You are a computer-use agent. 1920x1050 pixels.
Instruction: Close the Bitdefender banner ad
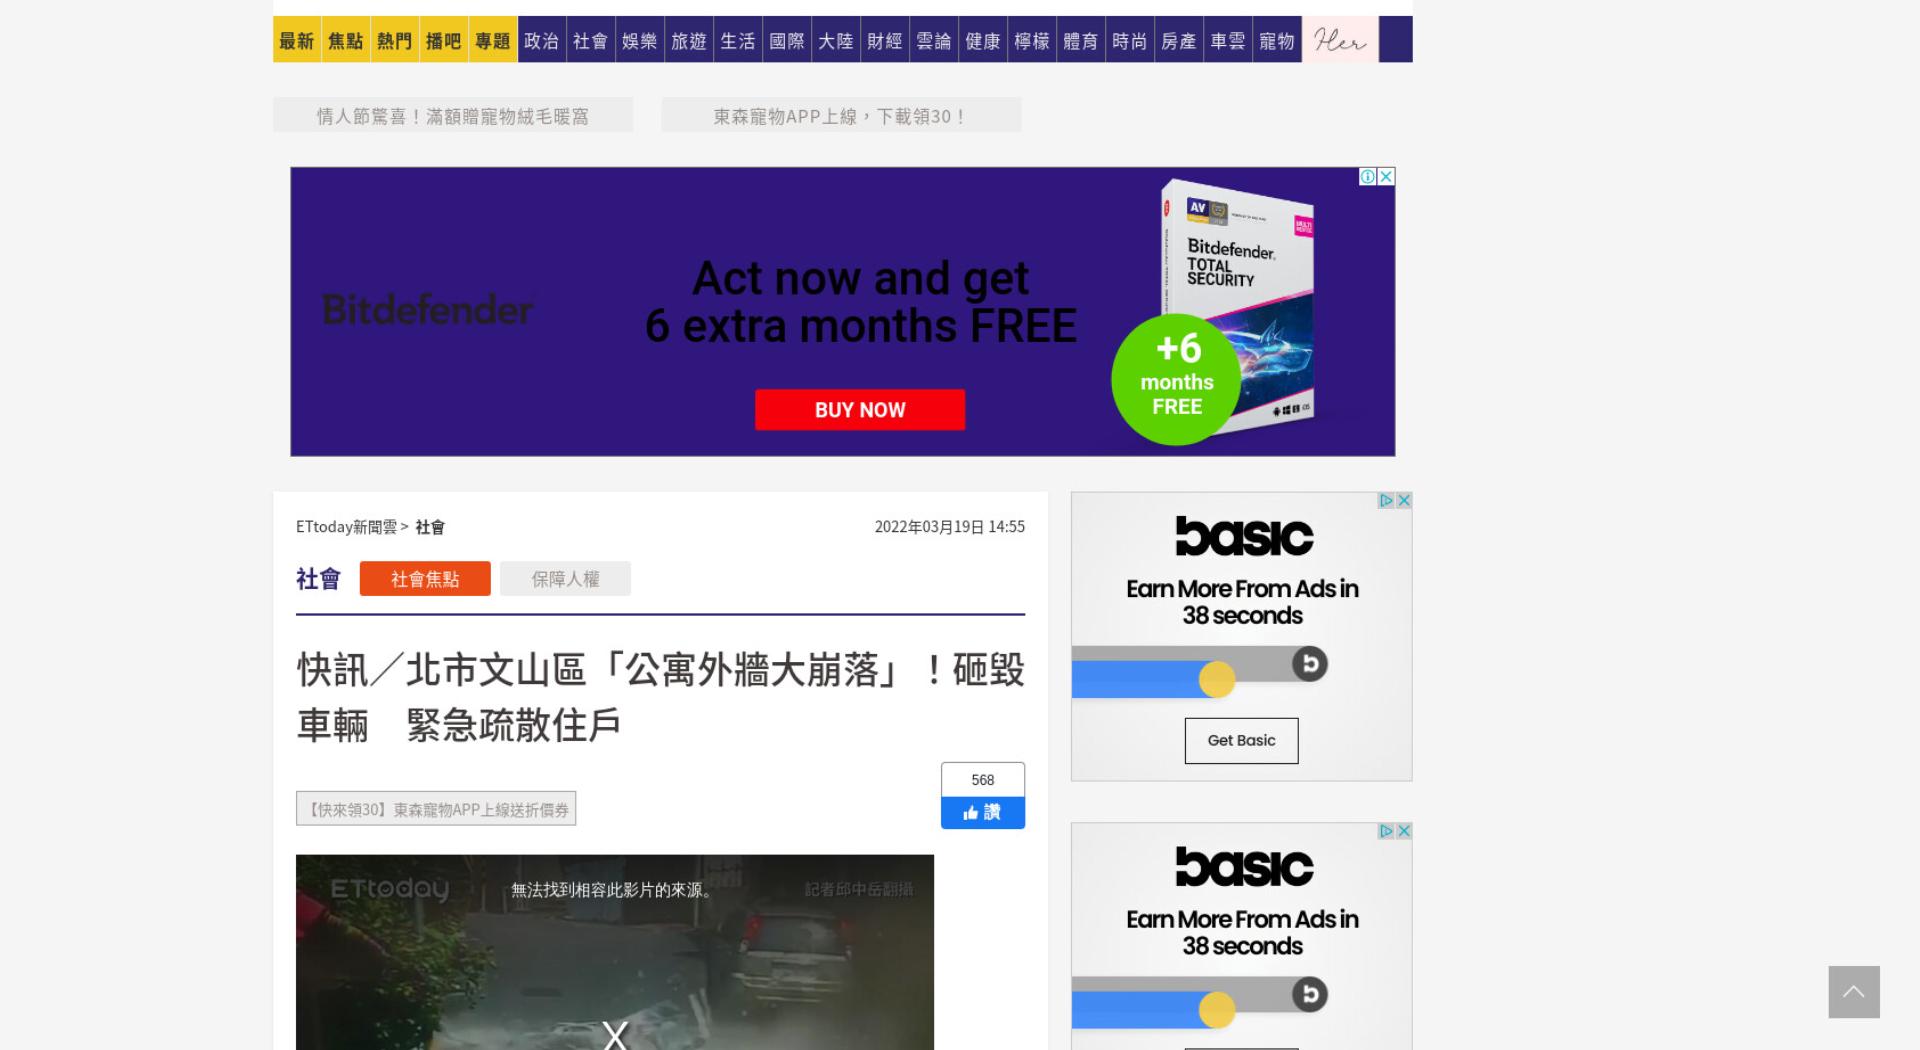click(x=1386, y=176)
